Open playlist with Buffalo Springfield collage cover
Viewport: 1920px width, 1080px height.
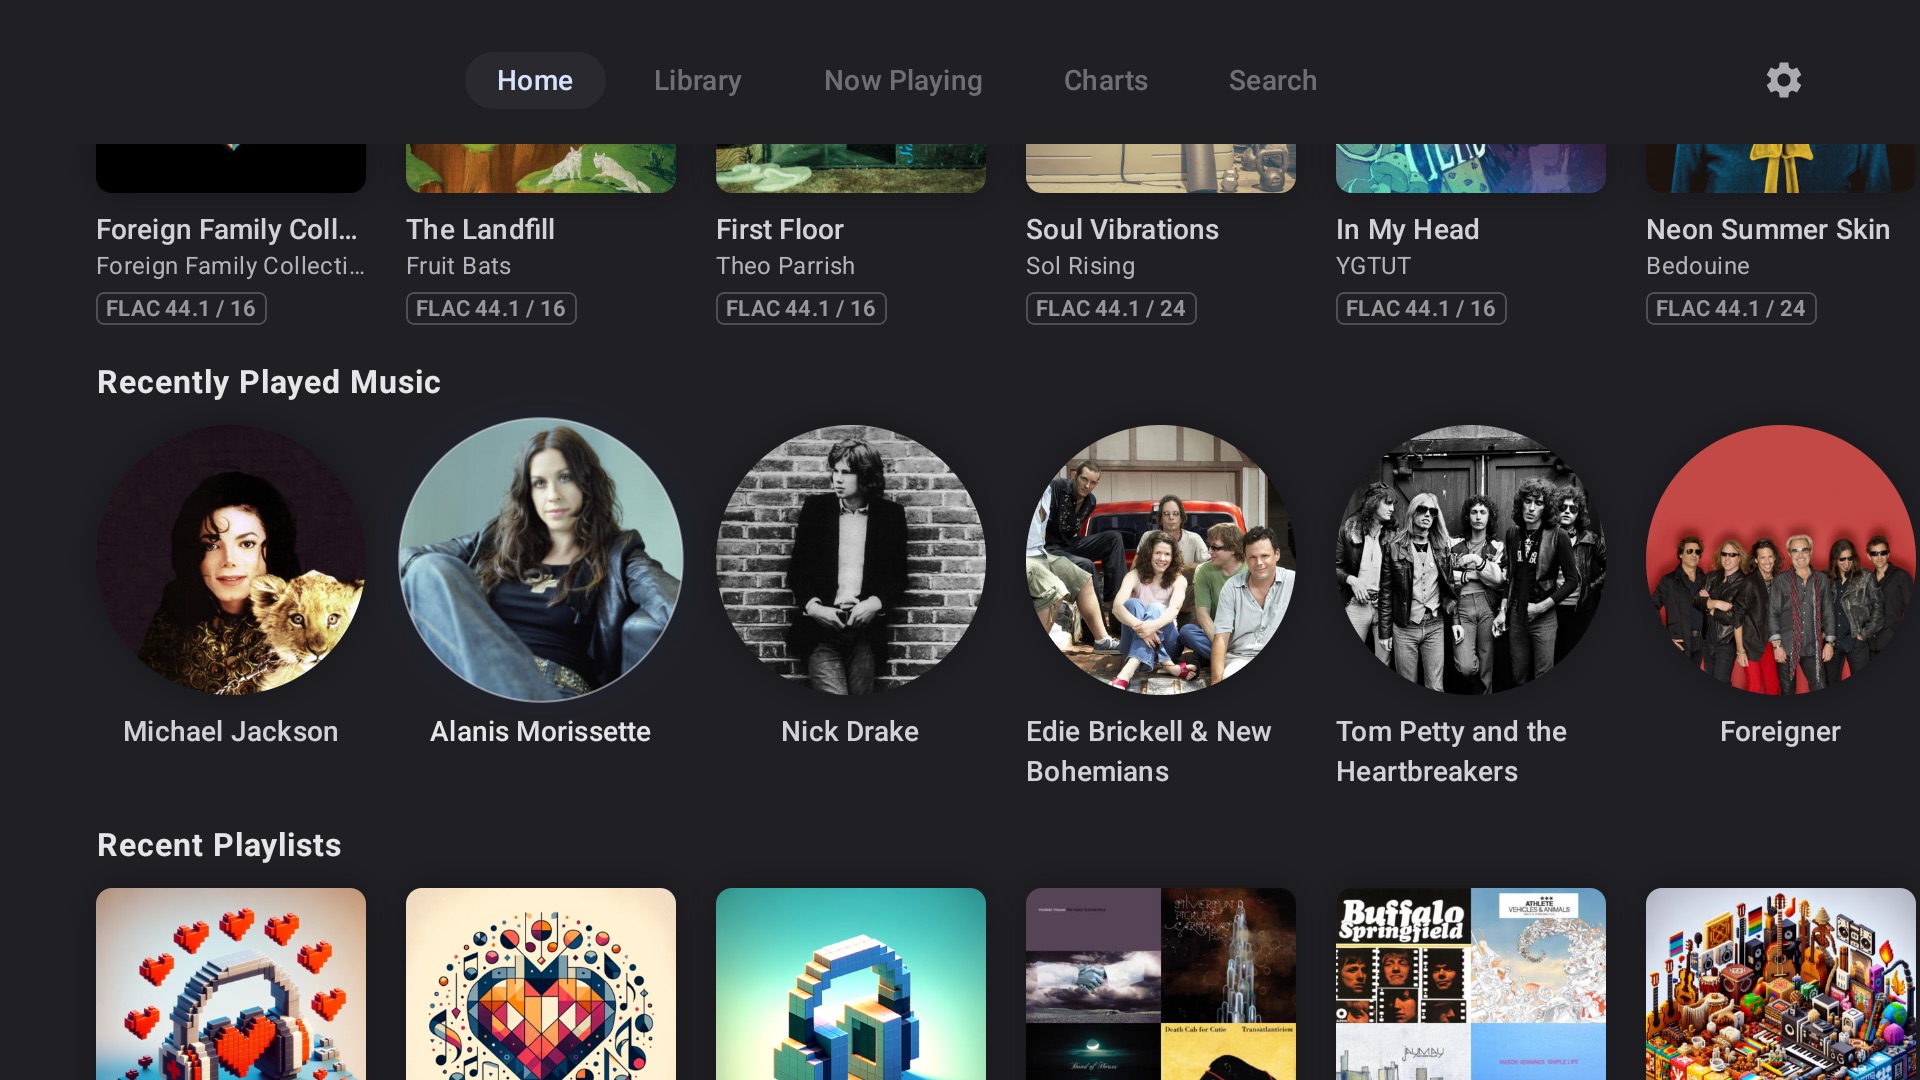[1471, 984]
